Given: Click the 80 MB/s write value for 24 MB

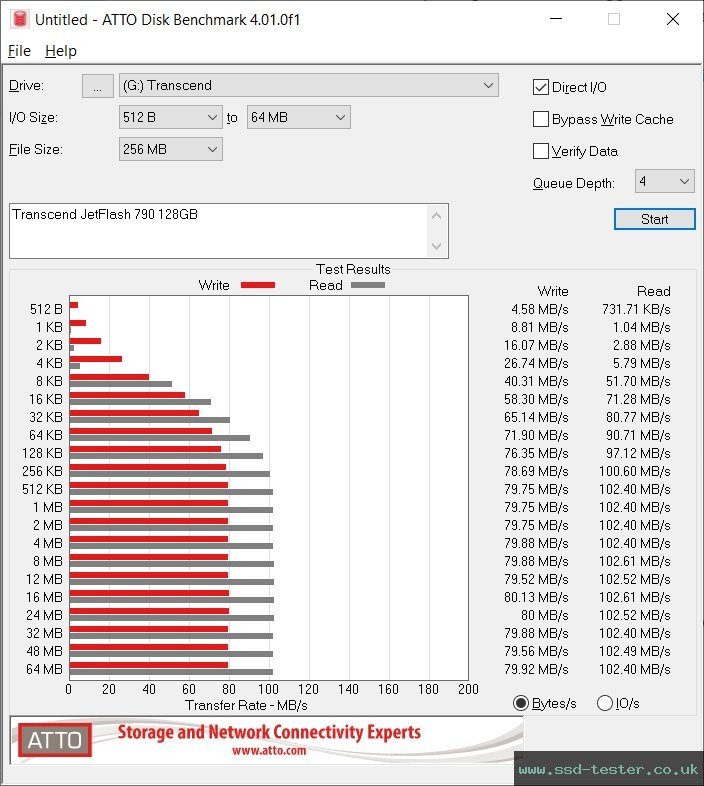Looking at the screenshot, I should [545, 615].
